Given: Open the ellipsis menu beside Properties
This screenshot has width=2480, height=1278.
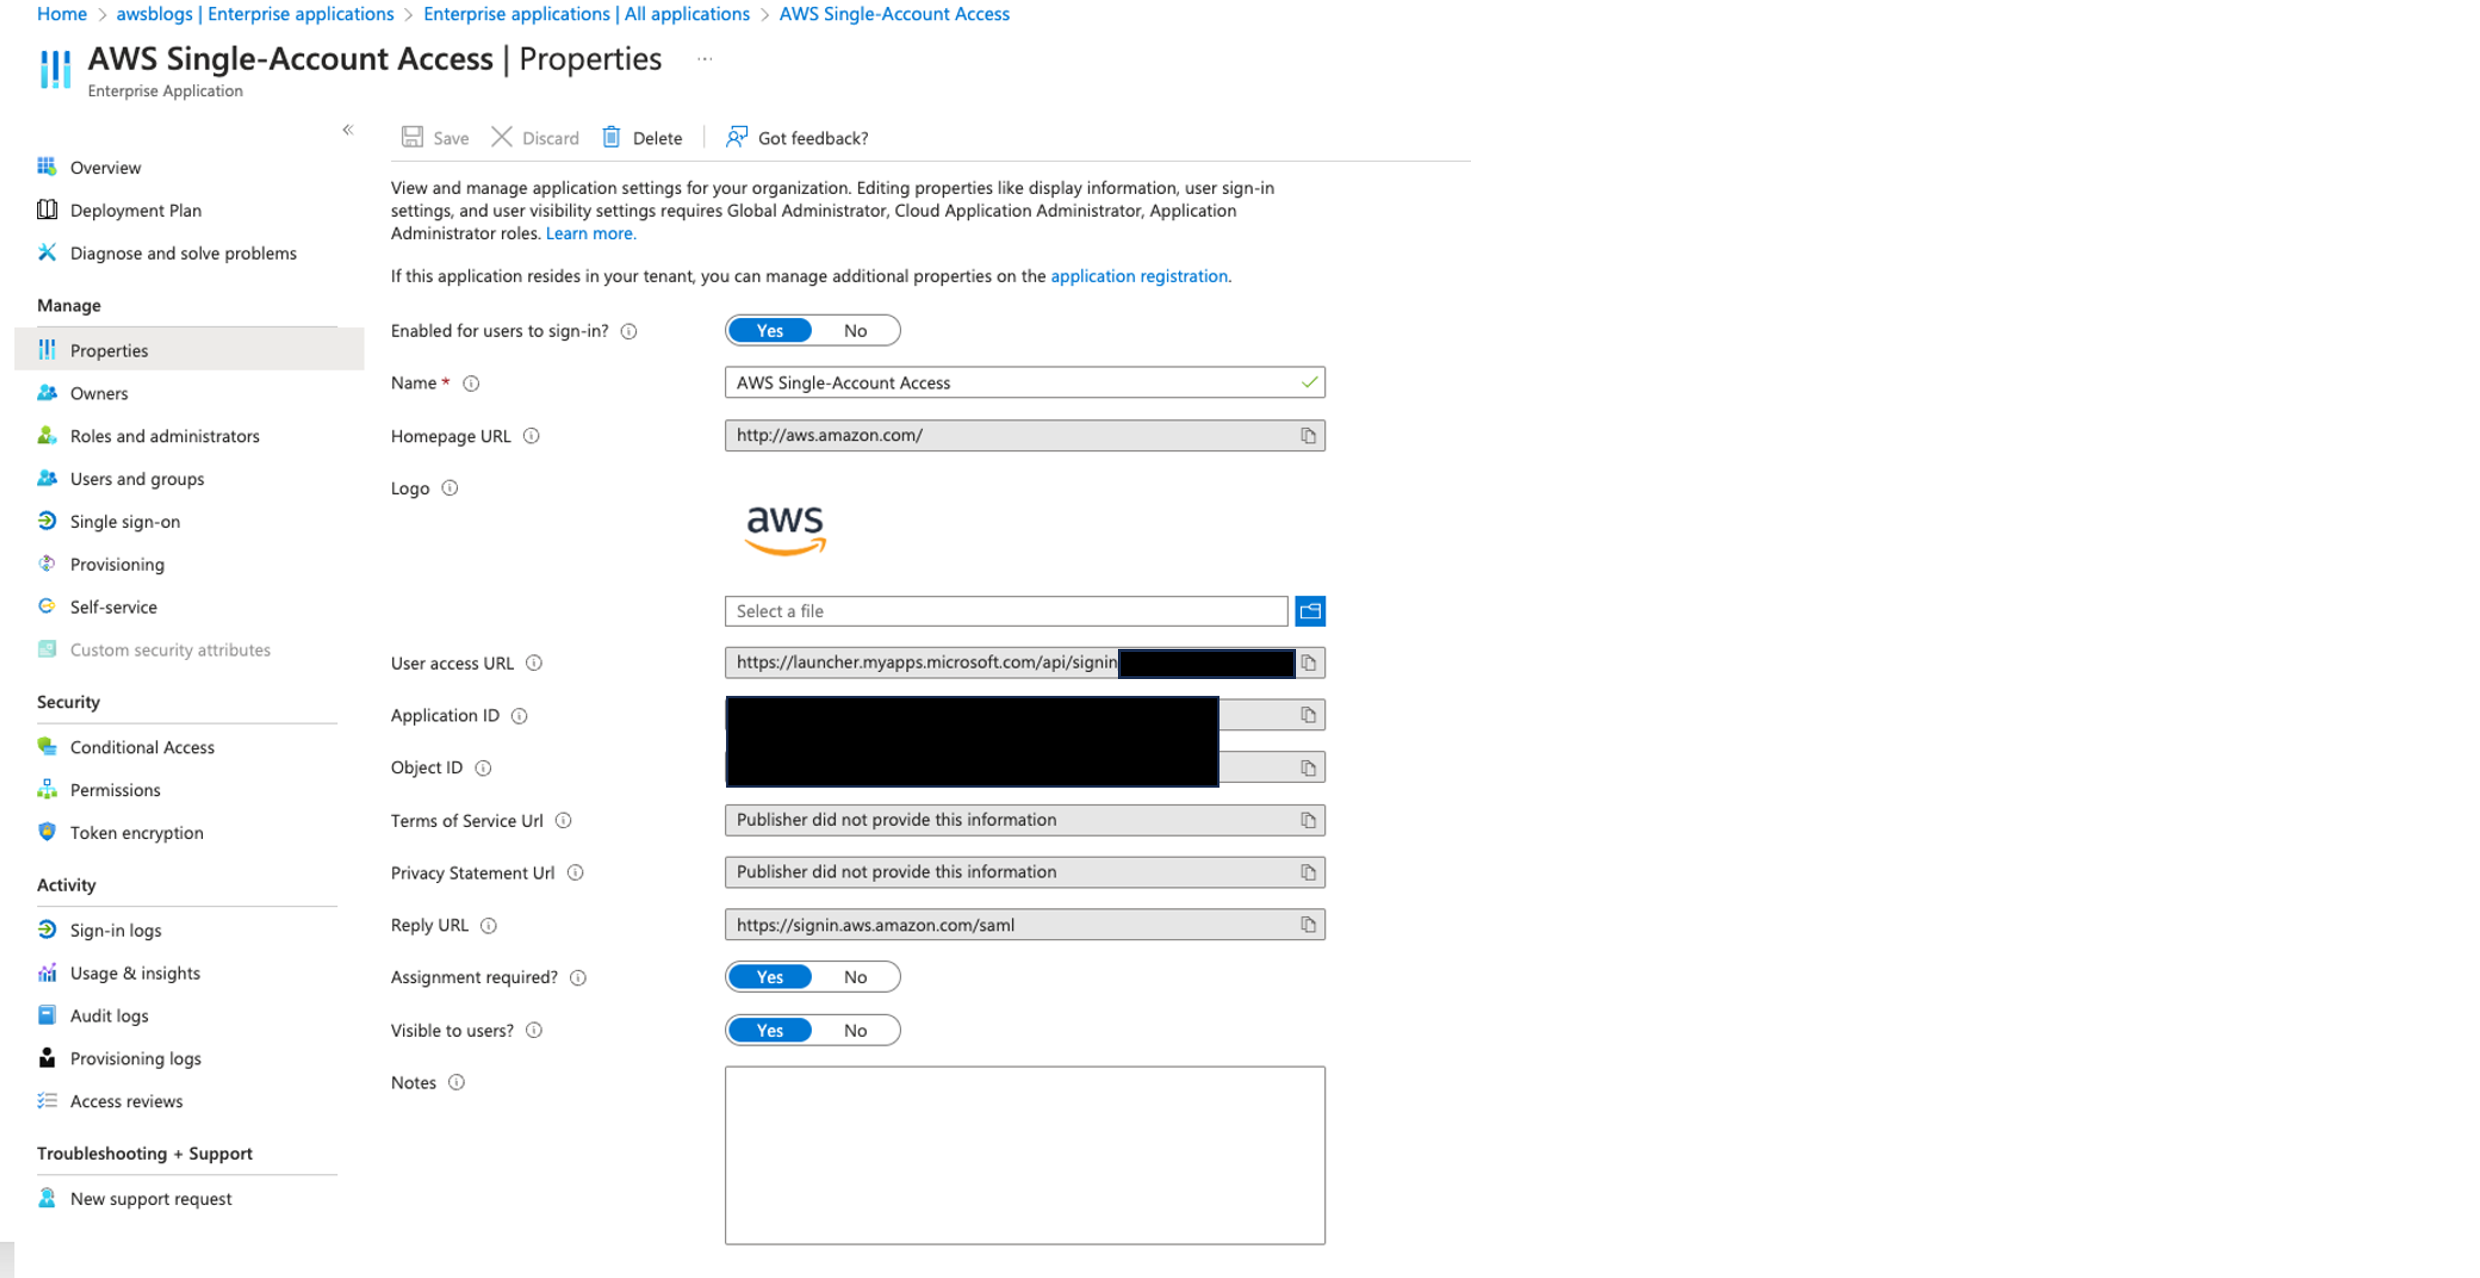Looking at the screenshot, I should click(x=705, y=58).
